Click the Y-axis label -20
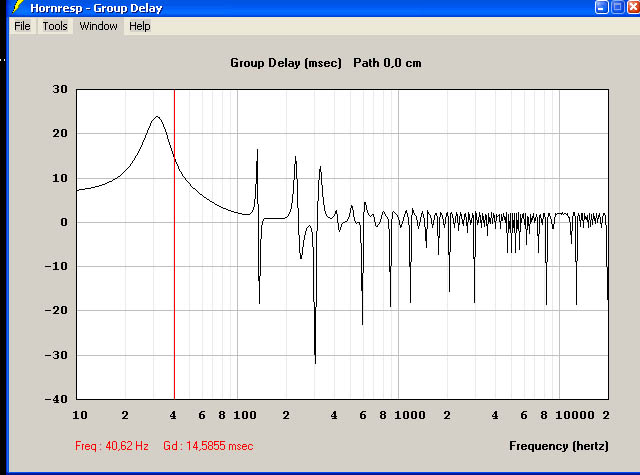 pos(56,310)
